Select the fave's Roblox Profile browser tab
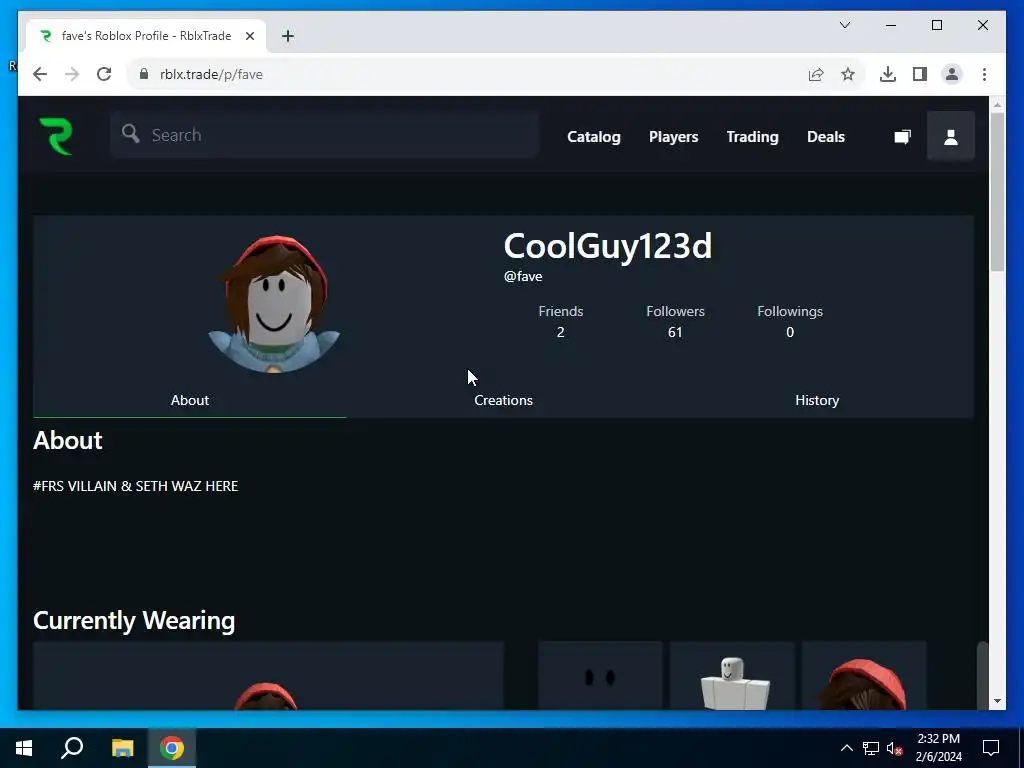This screenshot has width=1024, height=768. 146,36
